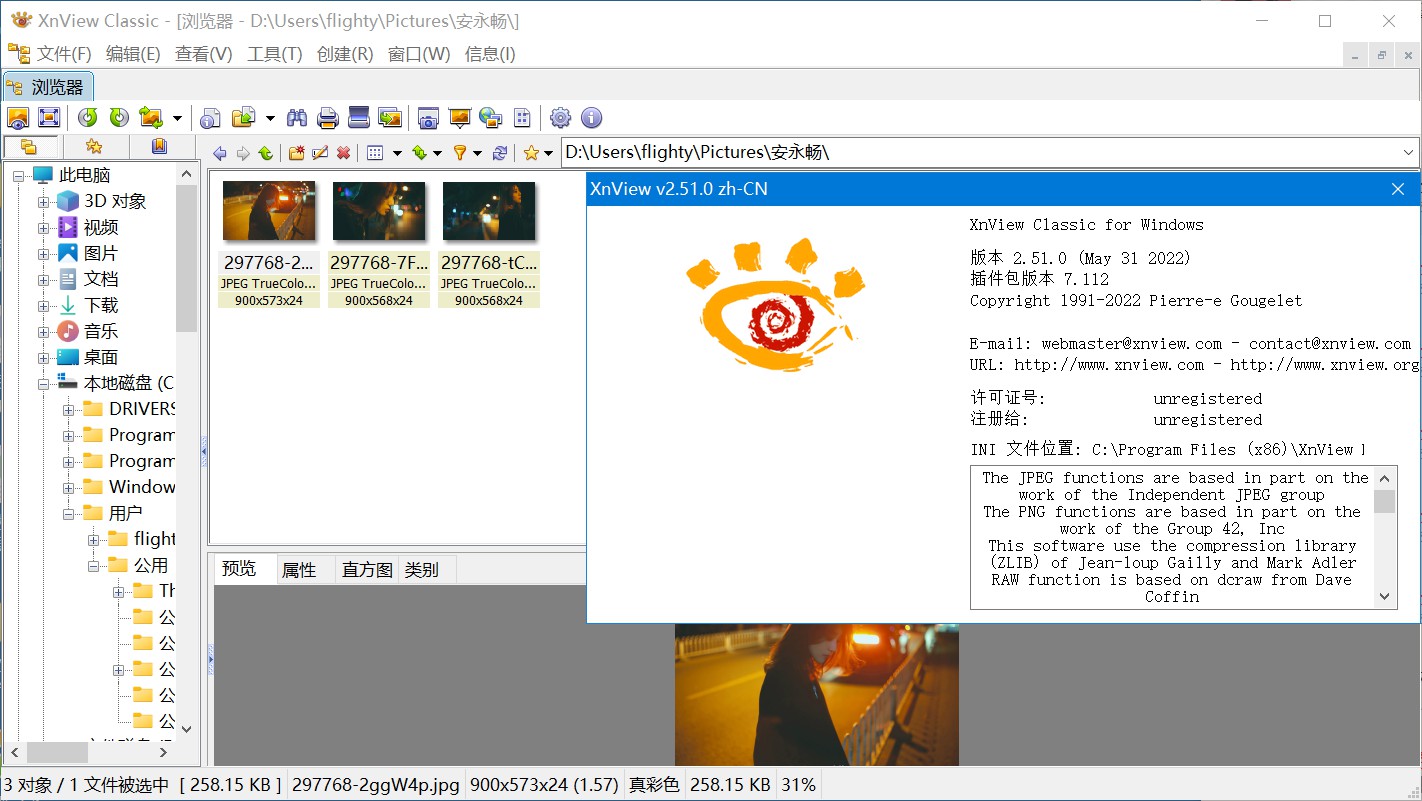The width and height of the screenshot is (1422, 801).
Task: Open the selected image in viewer
Action: coord(18,118)
